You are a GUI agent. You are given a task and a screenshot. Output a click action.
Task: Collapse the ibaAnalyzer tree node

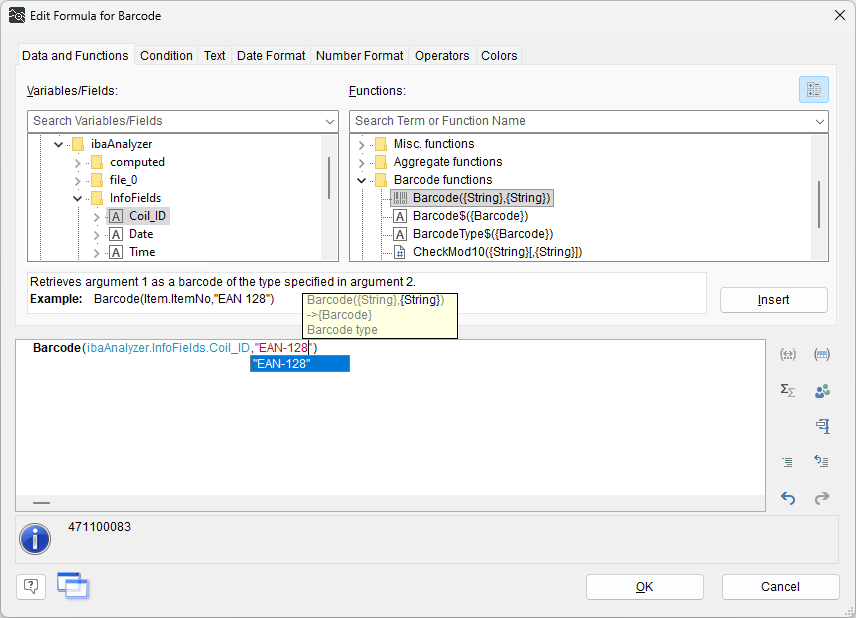[58, 144]
